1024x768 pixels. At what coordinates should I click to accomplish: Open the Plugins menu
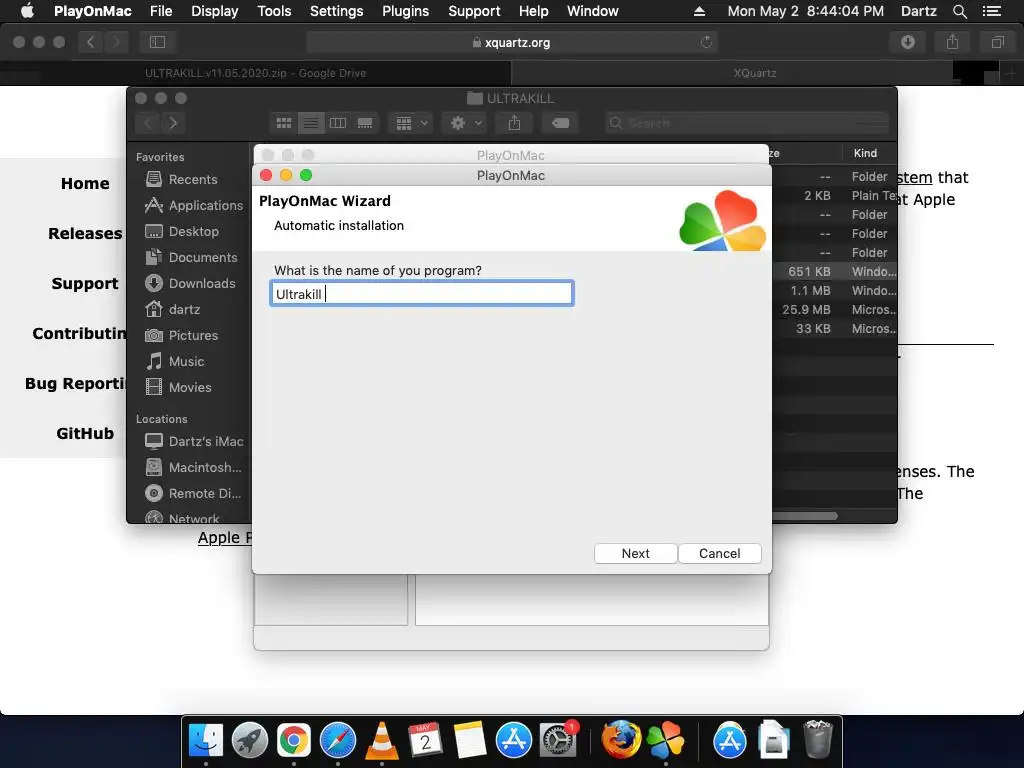tap(406, 11)
